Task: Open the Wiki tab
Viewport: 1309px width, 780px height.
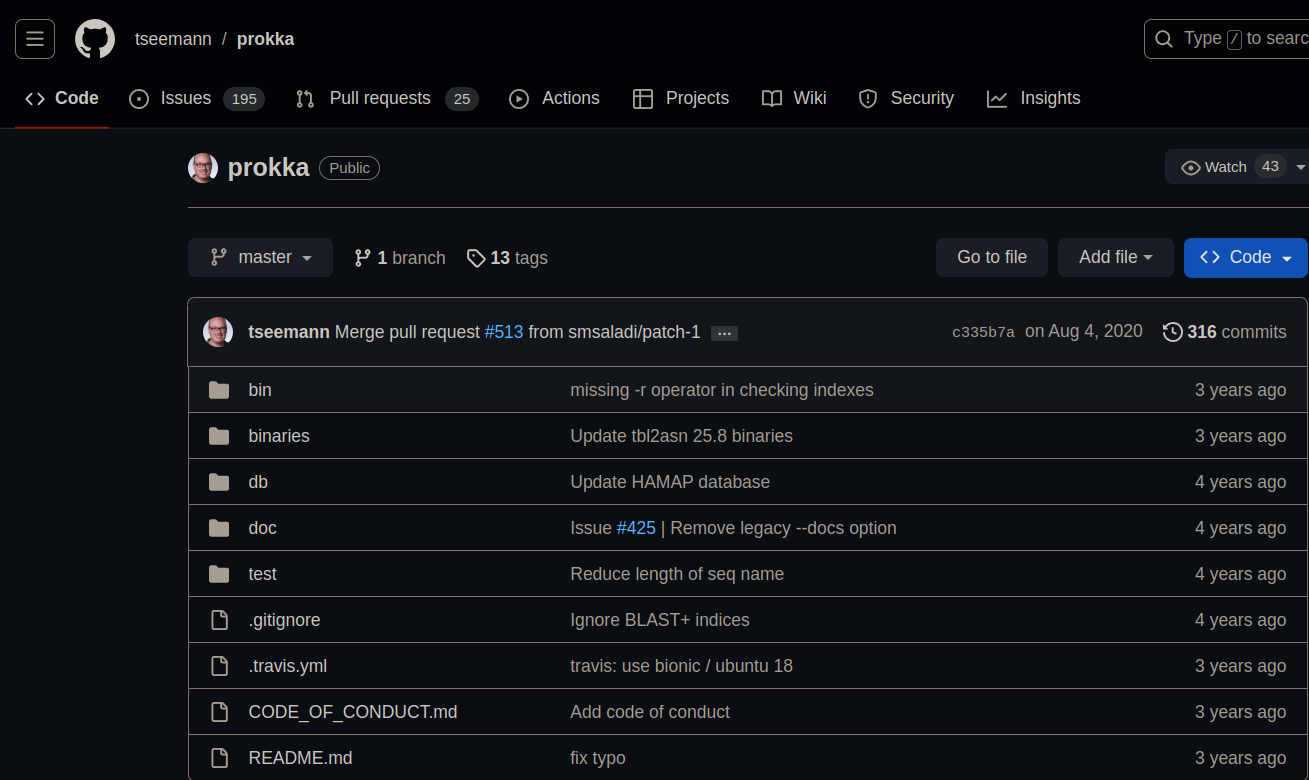Action: pyautogui.click(x=794, y=98)
